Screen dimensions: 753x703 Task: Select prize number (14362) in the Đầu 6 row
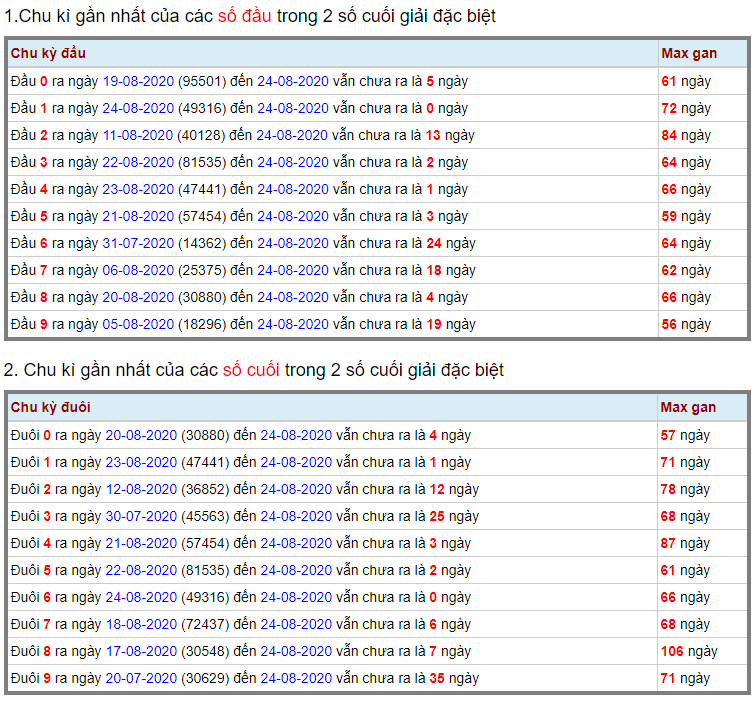click(202, 243)
